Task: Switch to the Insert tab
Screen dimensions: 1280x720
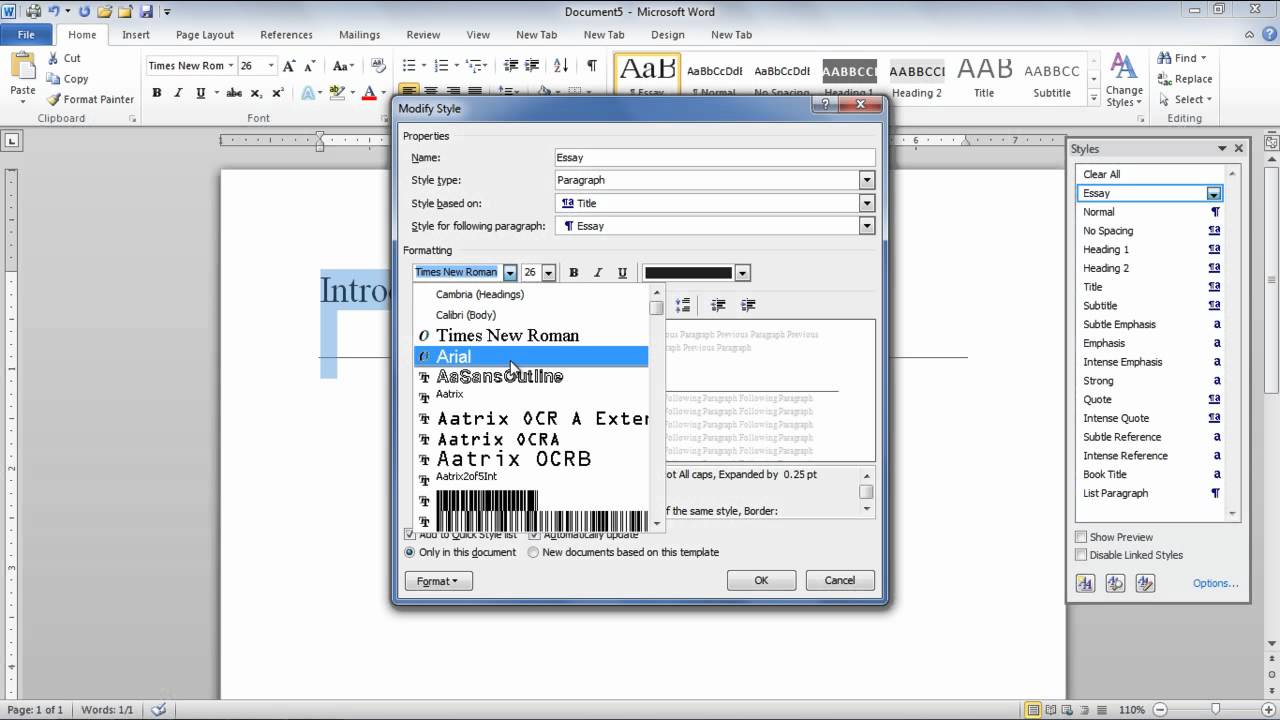Action: [136, 35]
